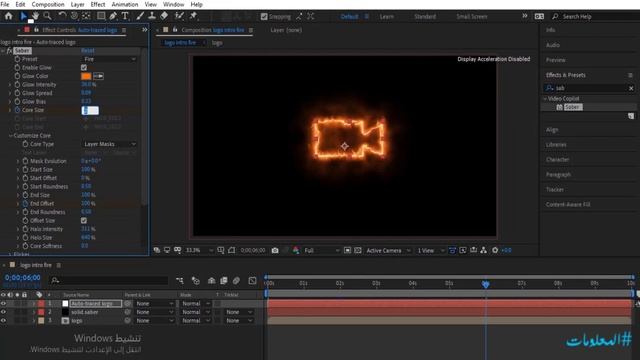Image resolution: width=640 pixels, height=360 pixels.
Task: Toggle Core Size stopwatch
Action: click(x=17, y=110)
